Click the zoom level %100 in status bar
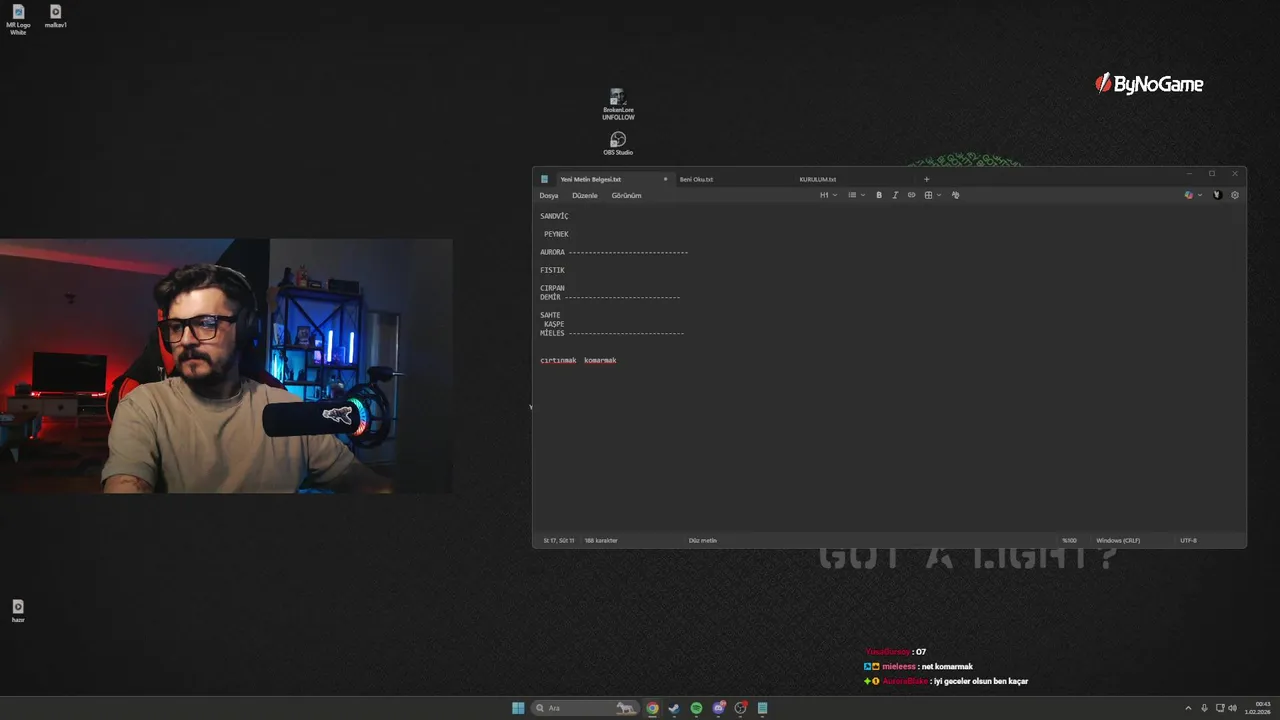Viewport: 1280px width, 720px height. [x=1069, y=540]
